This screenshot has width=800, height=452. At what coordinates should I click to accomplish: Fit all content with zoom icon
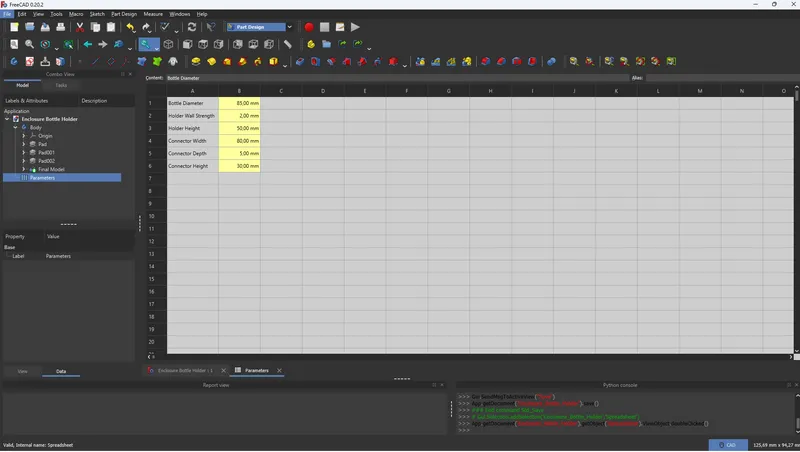(14, 44)
